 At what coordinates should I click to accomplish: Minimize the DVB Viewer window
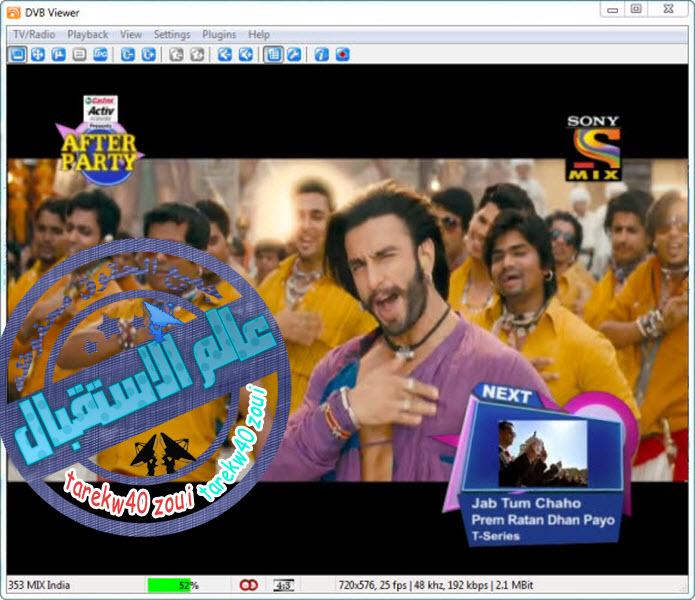click(613, 9)
